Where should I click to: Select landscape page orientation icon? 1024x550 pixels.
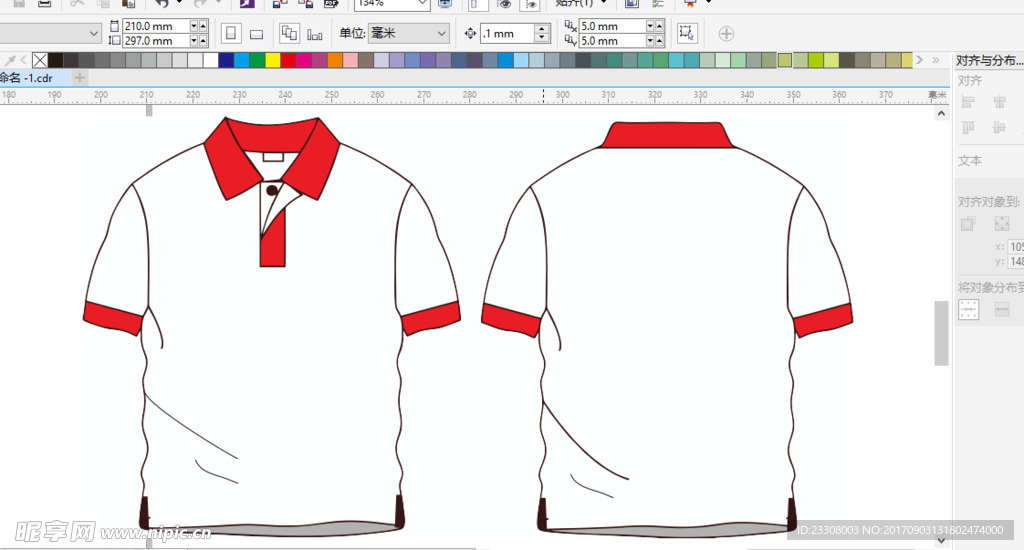tap(256, 33)
